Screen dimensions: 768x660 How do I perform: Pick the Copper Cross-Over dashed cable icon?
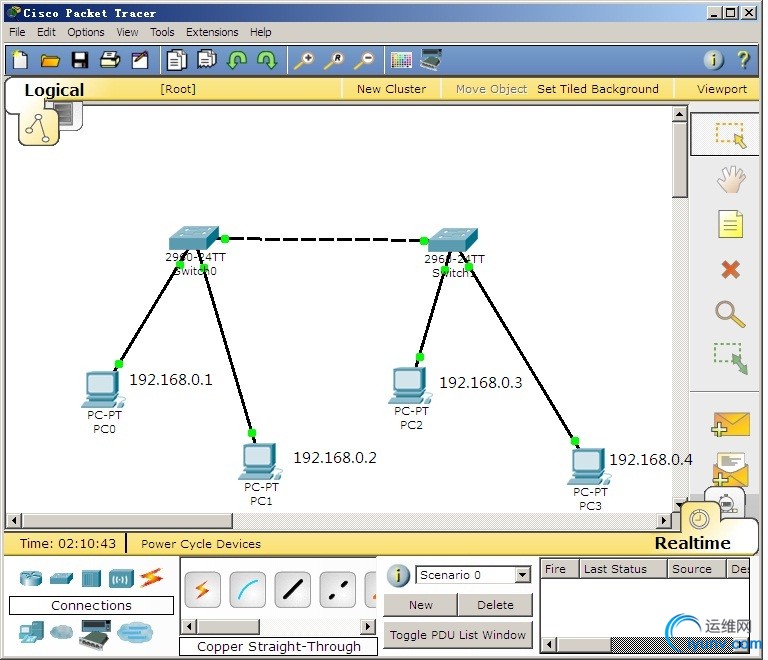coord(337,589)
